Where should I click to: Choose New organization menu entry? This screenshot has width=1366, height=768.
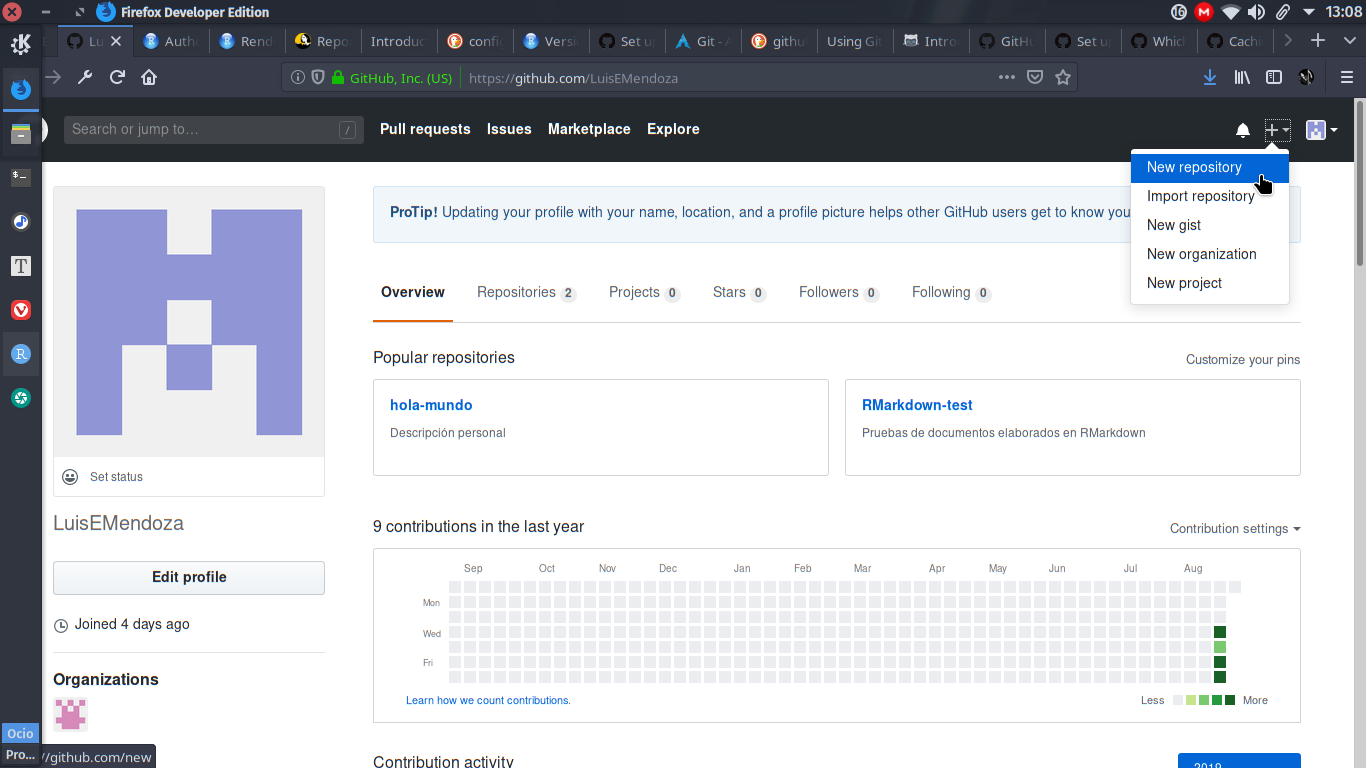pos(1210,254)
